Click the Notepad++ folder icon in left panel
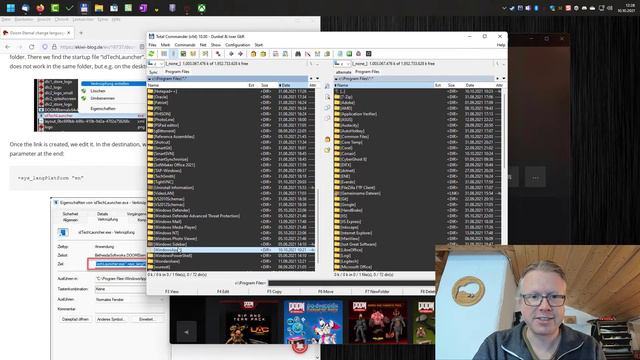This screenshot has height=360, width=640. [x=151, y=91]
